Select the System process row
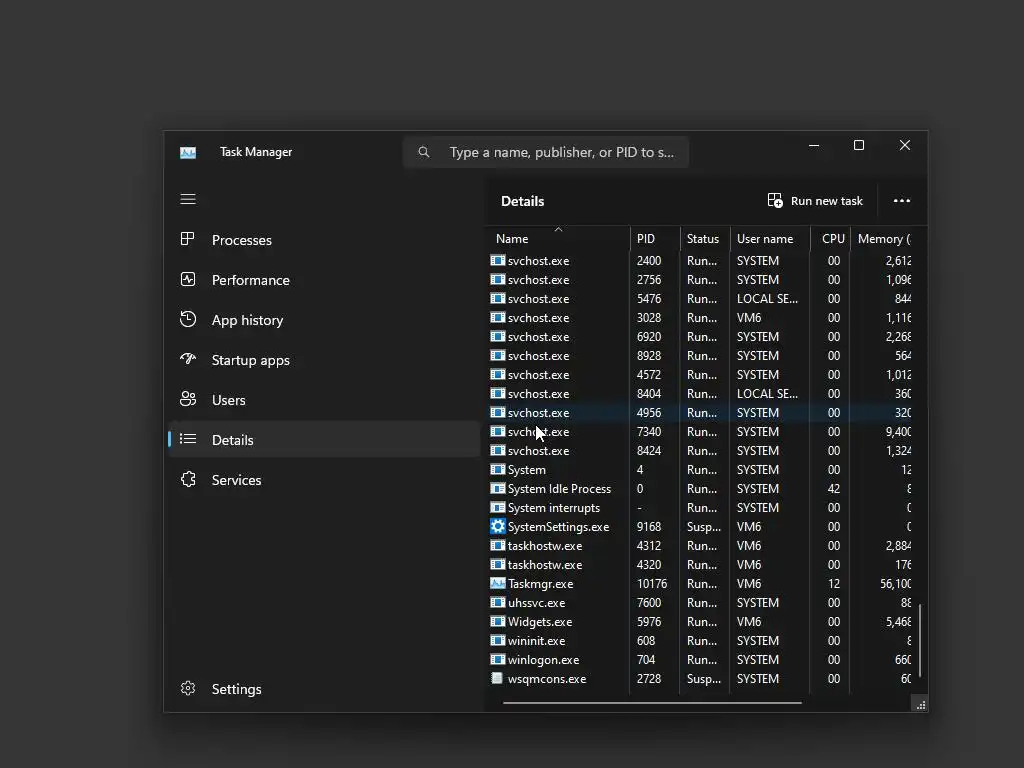The height and width of the screenshot is (768, 1024). click(700, 470)
